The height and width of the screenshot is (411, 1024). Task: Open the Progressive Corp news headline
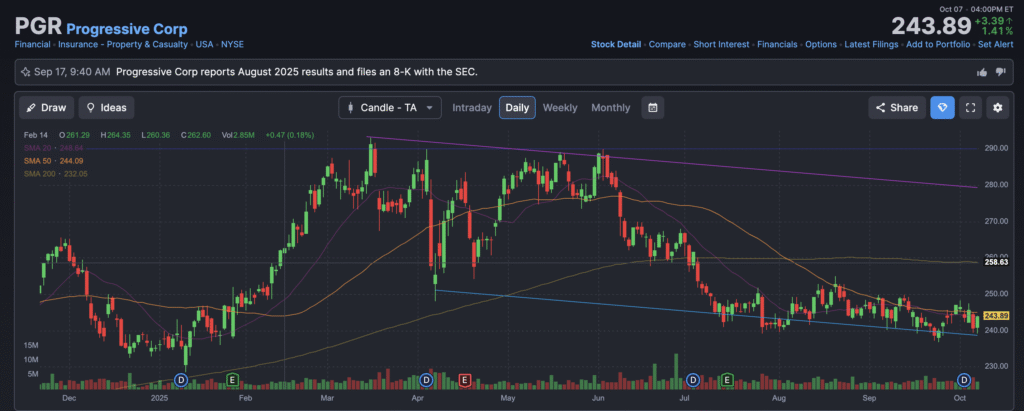296,72
